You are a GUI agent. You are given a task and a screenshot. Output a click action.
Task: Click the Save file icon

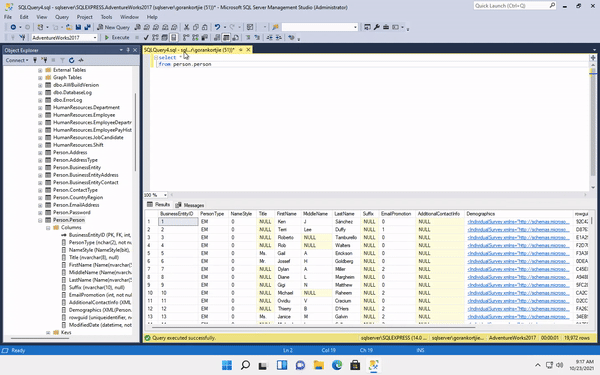click(78, 27)
